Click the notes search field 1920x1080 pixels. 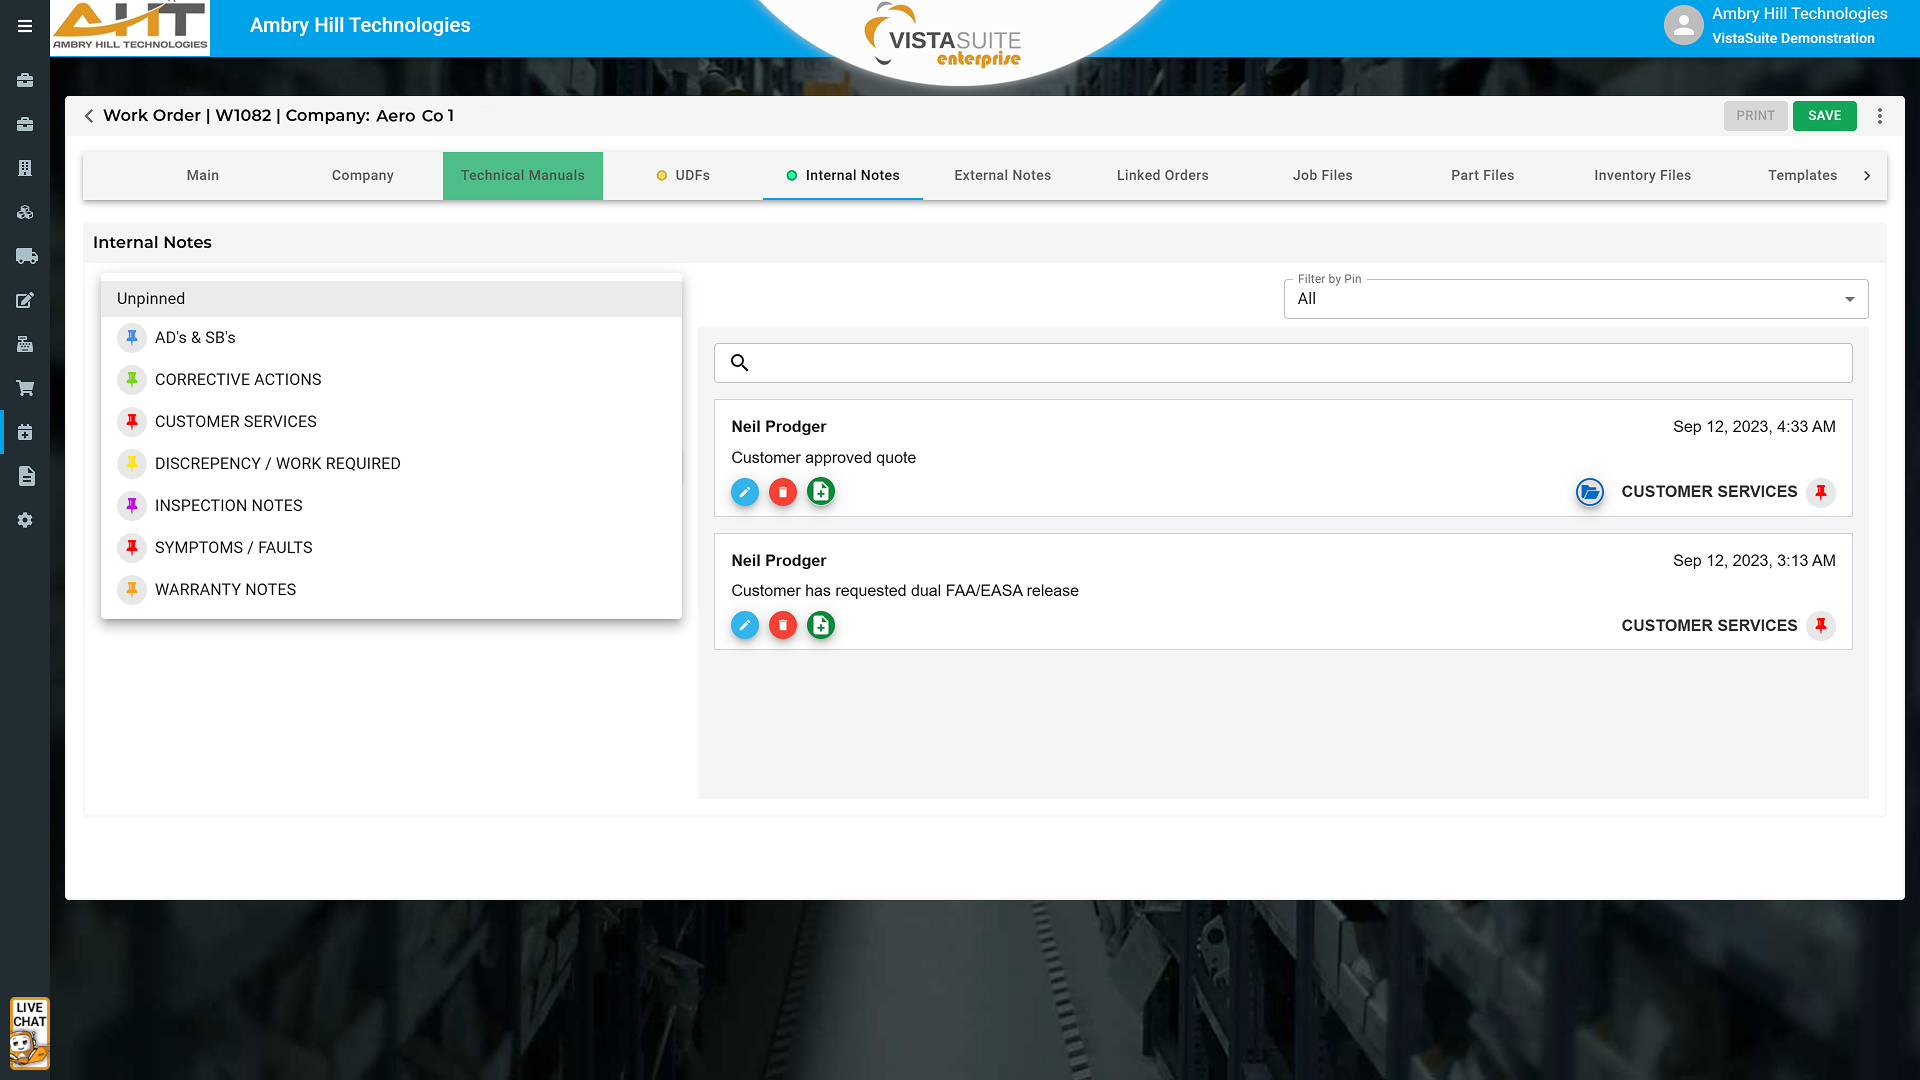[1283, 363]
